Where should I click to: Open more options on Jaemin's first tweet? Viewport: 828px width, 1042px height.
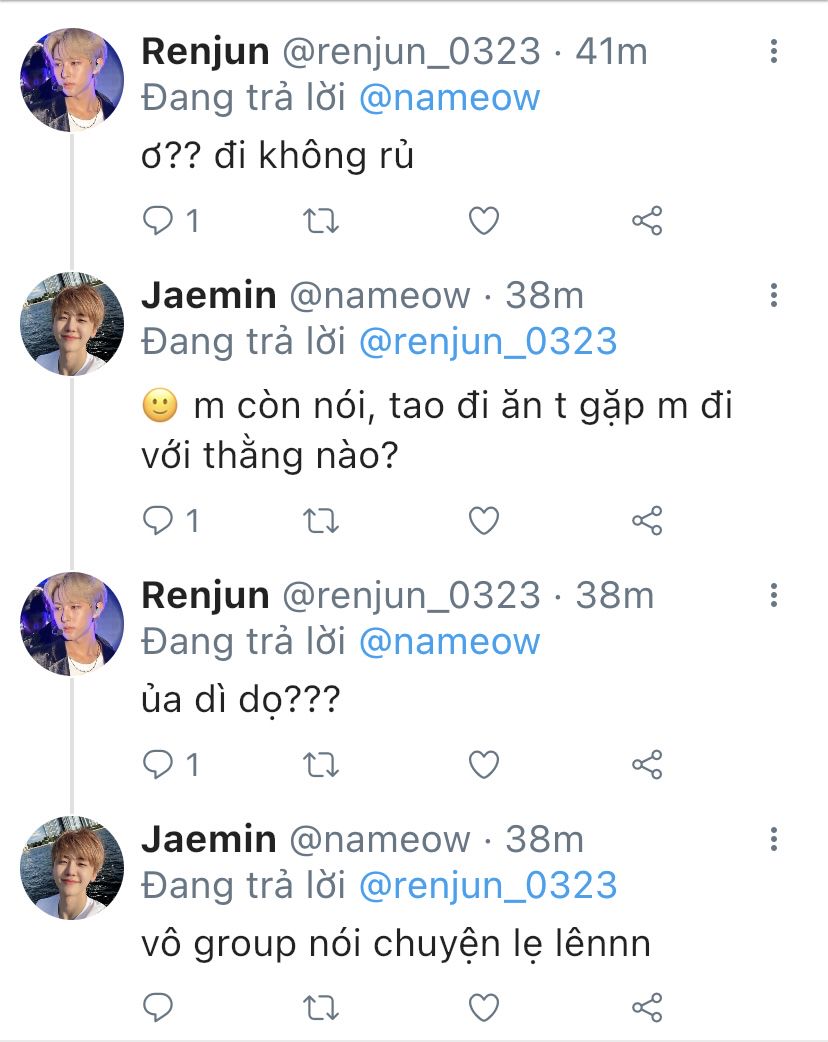(773, 296)
